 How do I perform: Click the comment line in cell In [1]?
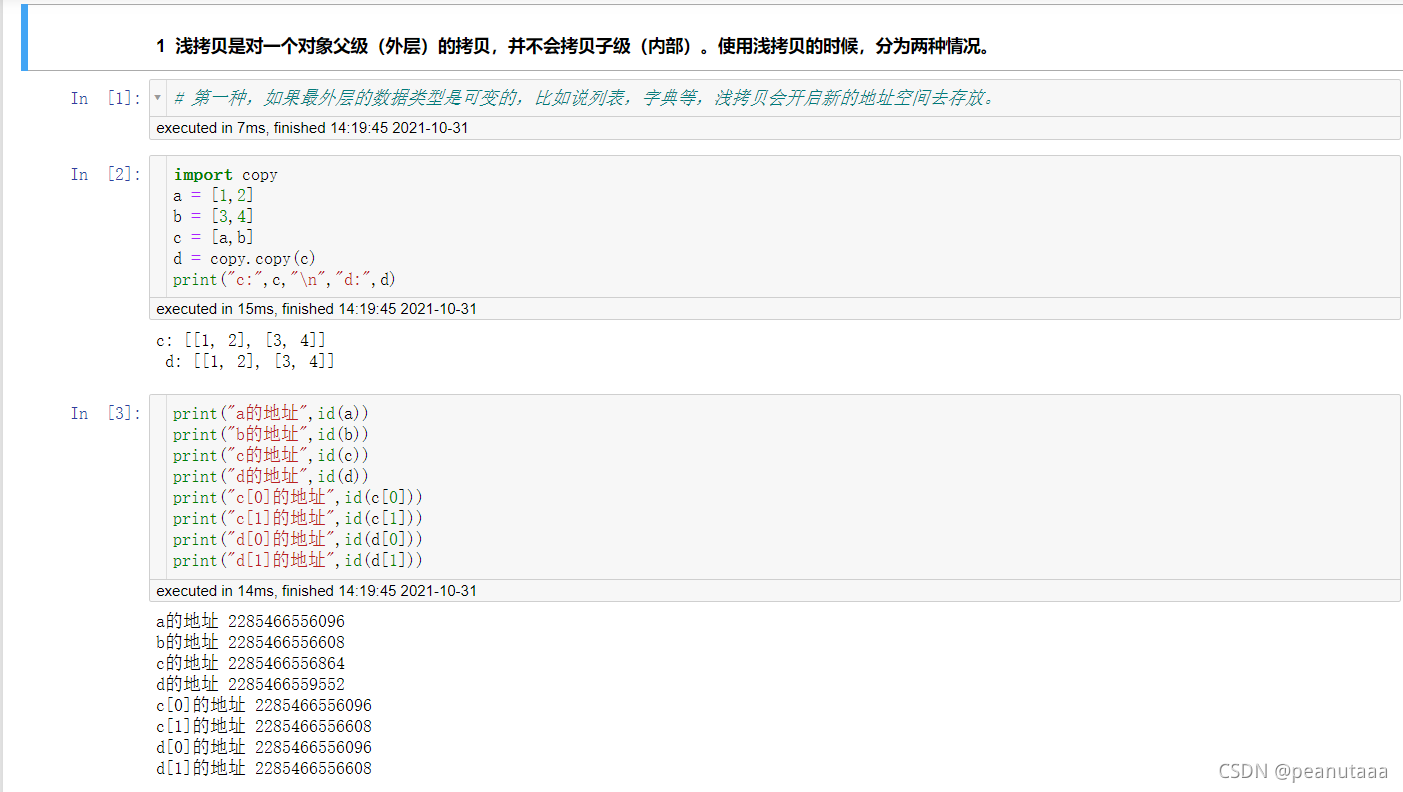585,98
